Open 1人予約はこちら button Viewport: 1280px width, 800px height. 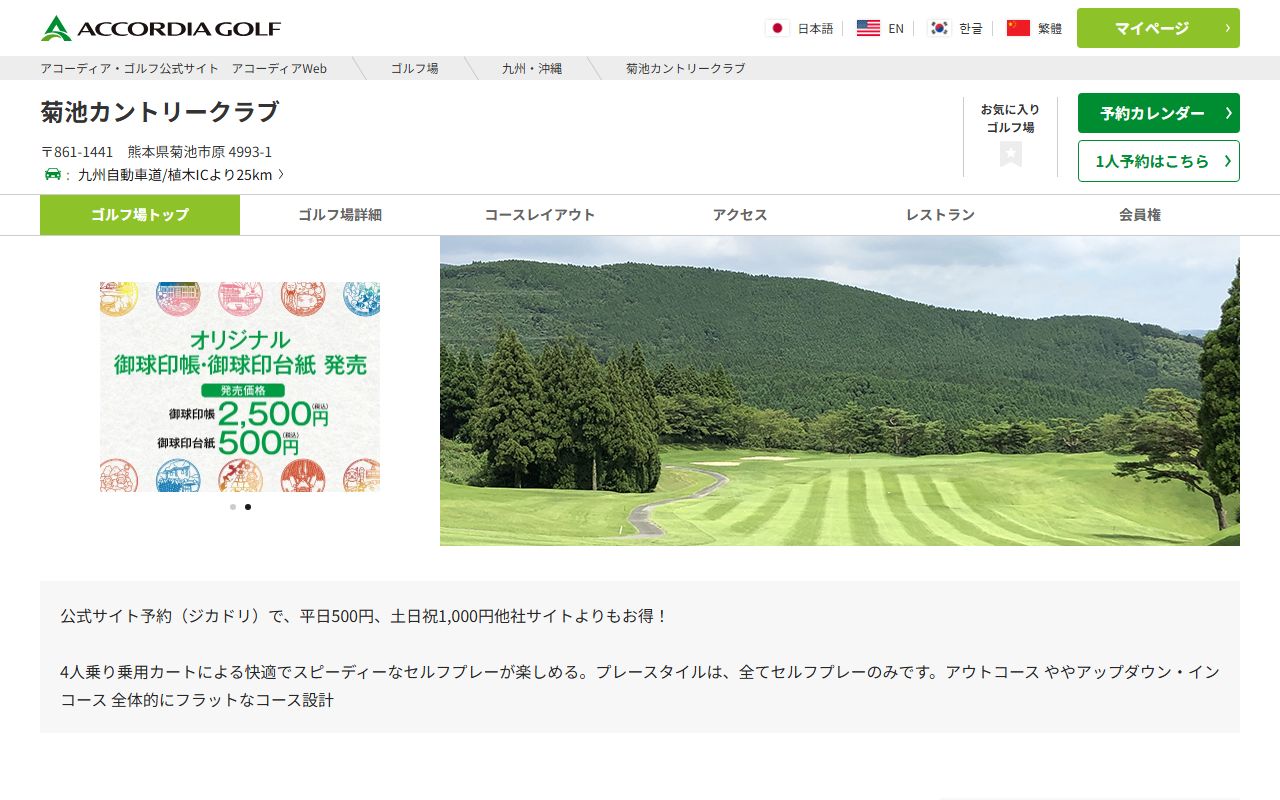[x=1158, y=161]
